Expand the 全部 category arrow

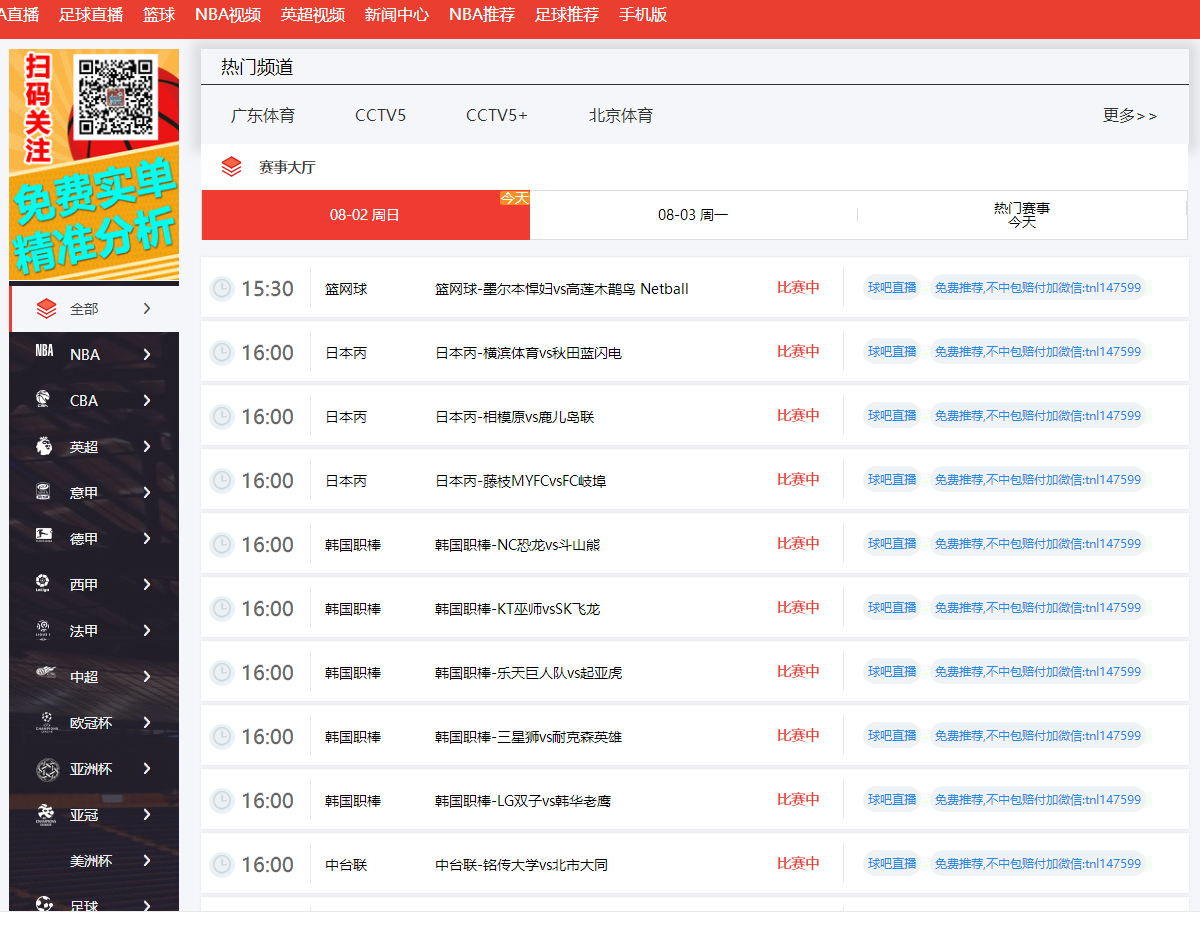(x=147, y=309)
